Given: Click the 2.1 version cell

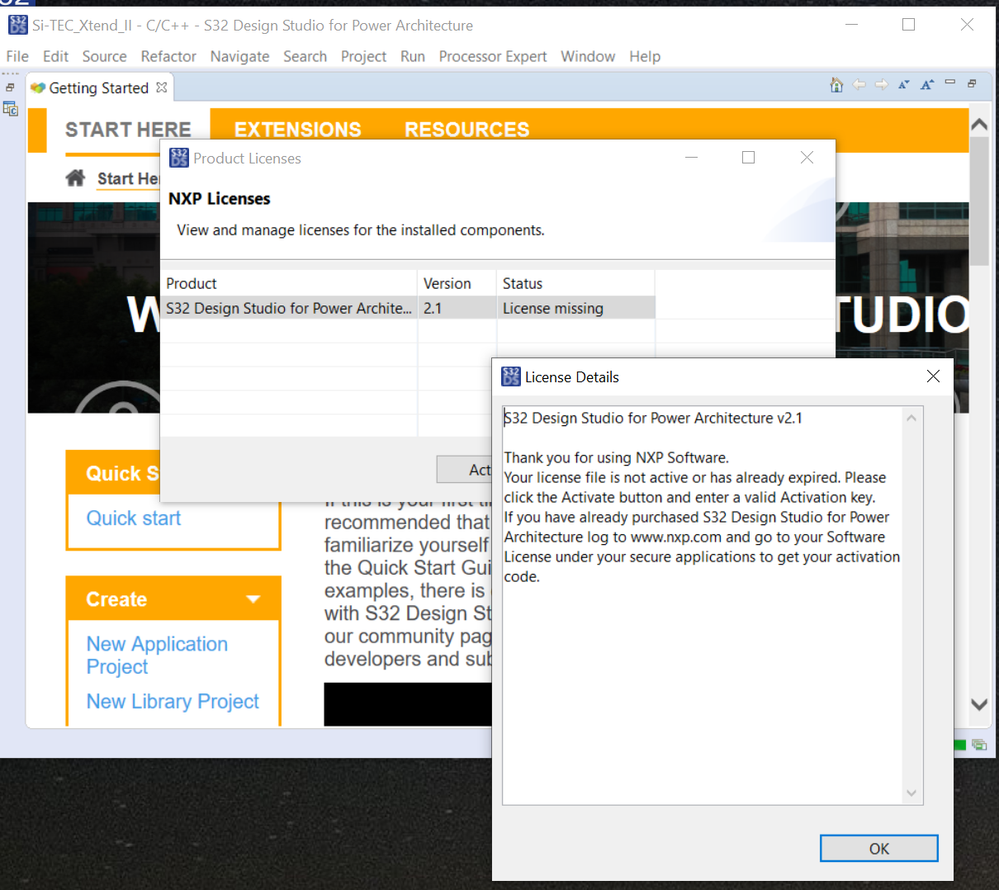Looking at the screenshot, I should [457, 308].
